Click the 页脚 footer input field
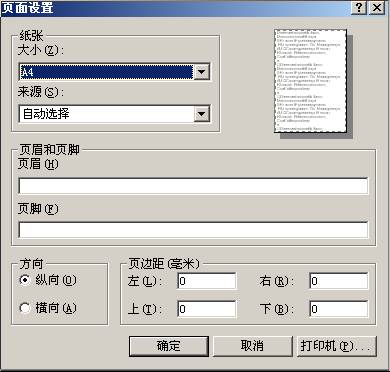Screen dimensions: 390x372 pyautogui.click(x=193, y=230)
